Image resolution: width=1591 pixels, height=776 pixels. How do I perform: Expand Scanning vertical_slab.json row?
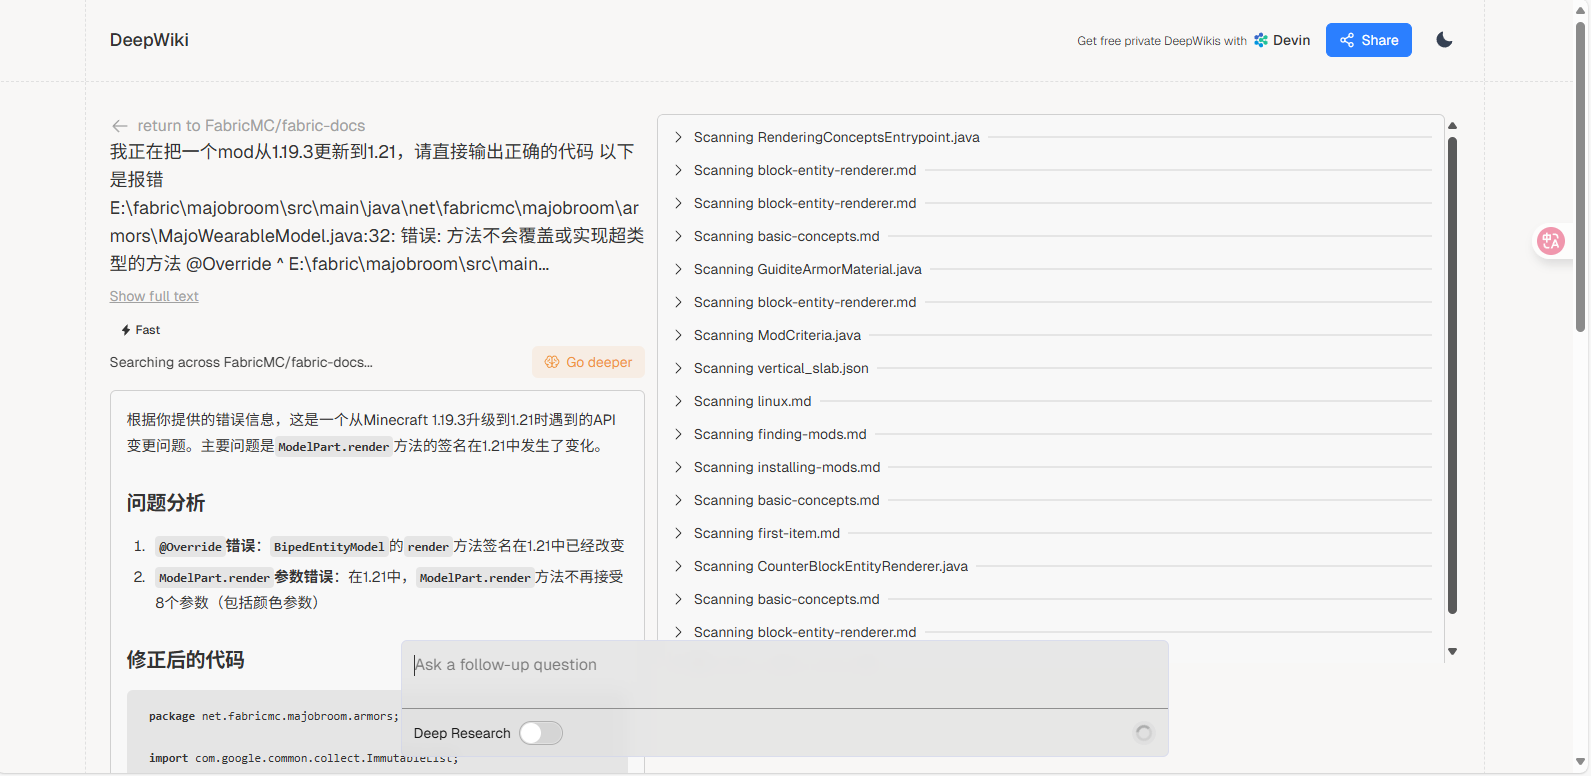[x=1053, y=368]
